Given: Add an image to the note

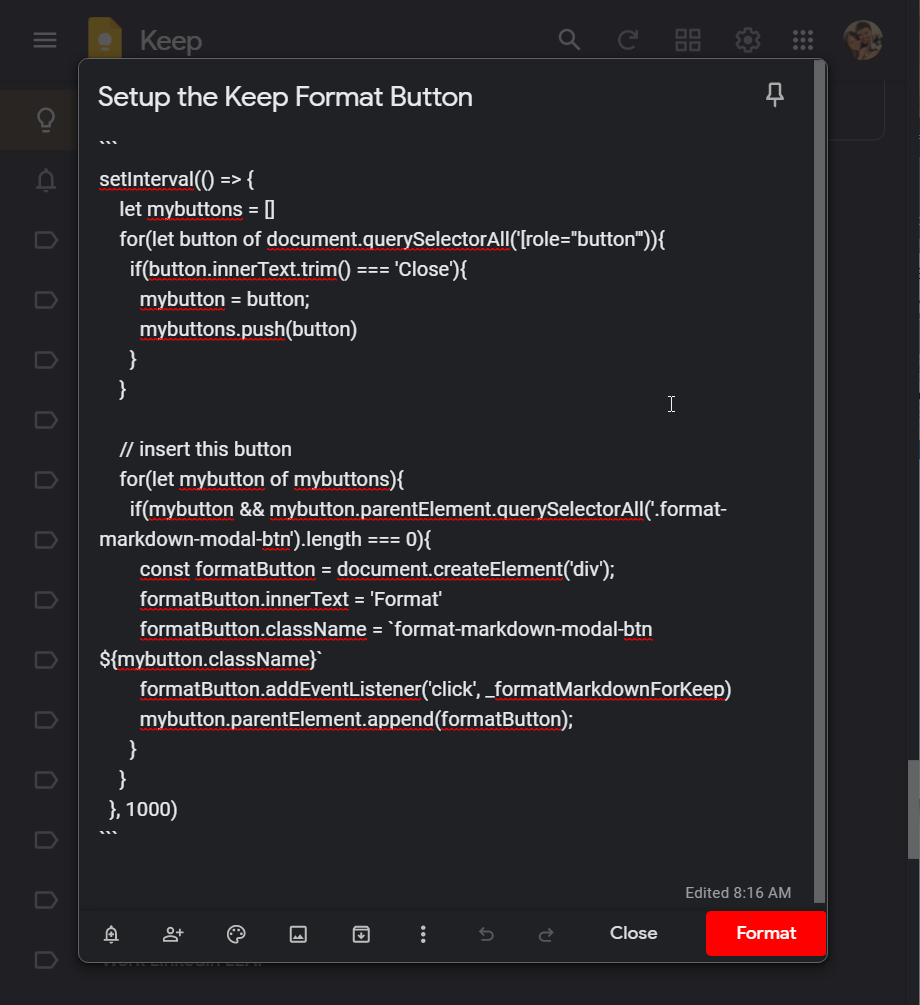Looking at the screenshot, I should (298, 934).
